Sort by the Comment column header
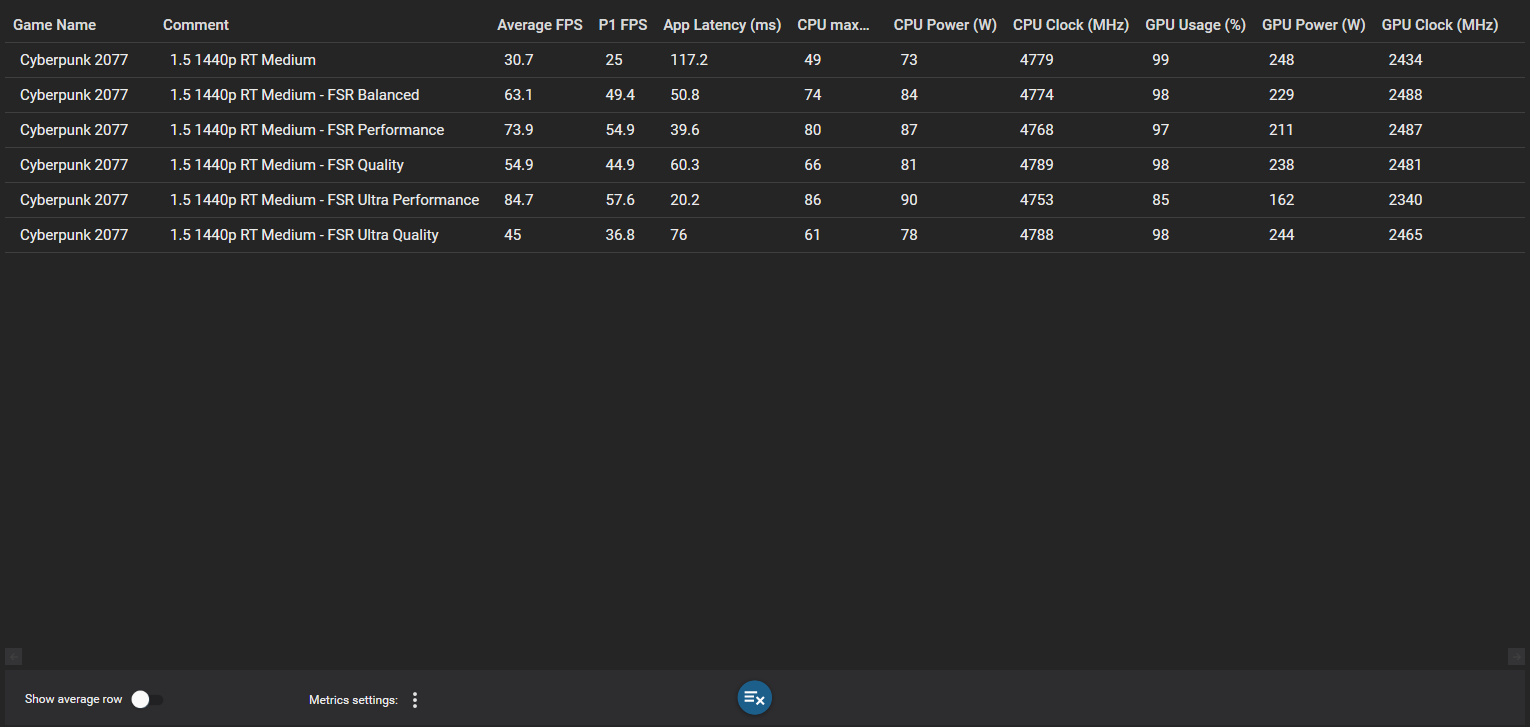Image resolution: width=1530 pixels, height=727 pixels. point(196,25)
